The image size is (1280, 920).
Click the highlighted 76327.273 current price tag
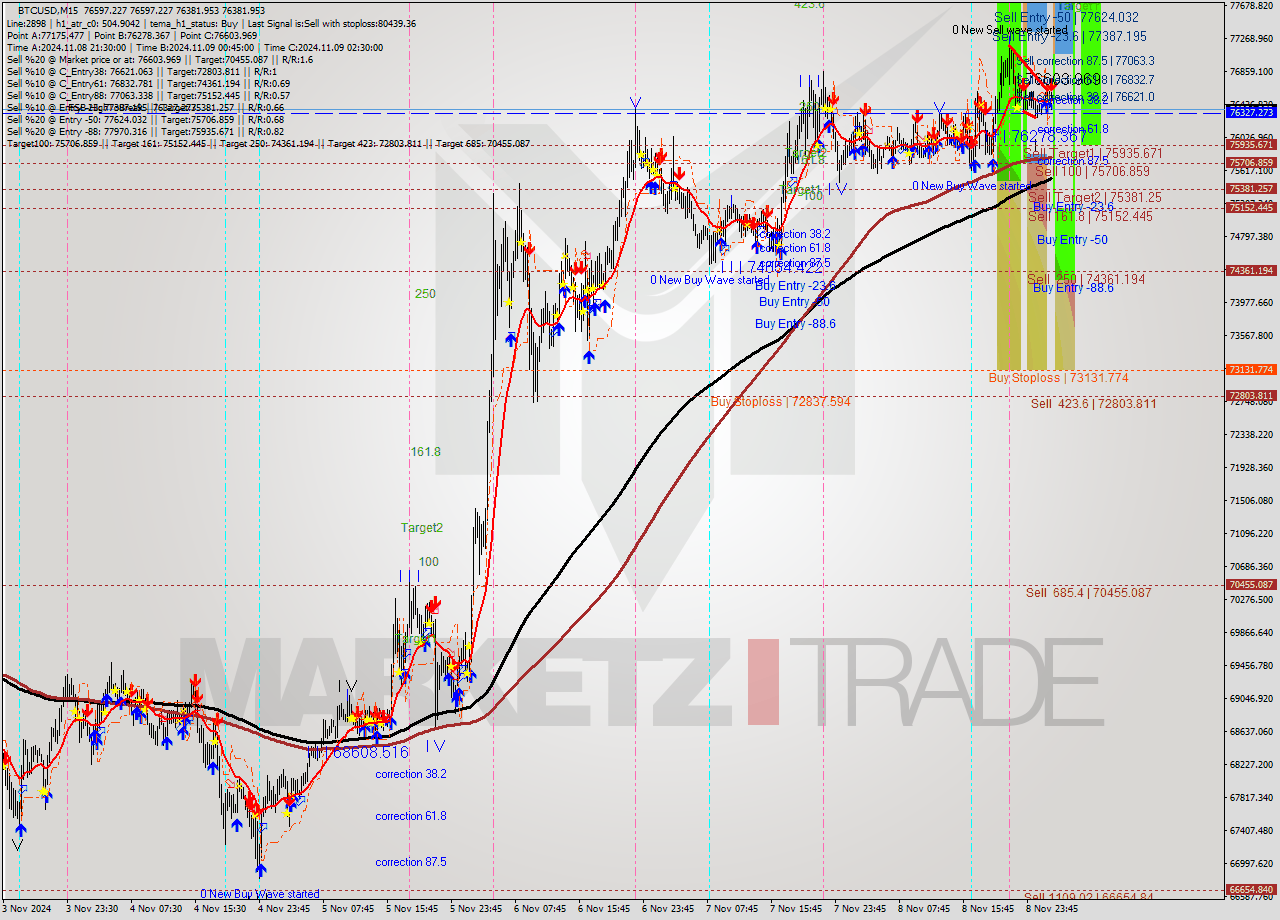(x=1250, y=113)
